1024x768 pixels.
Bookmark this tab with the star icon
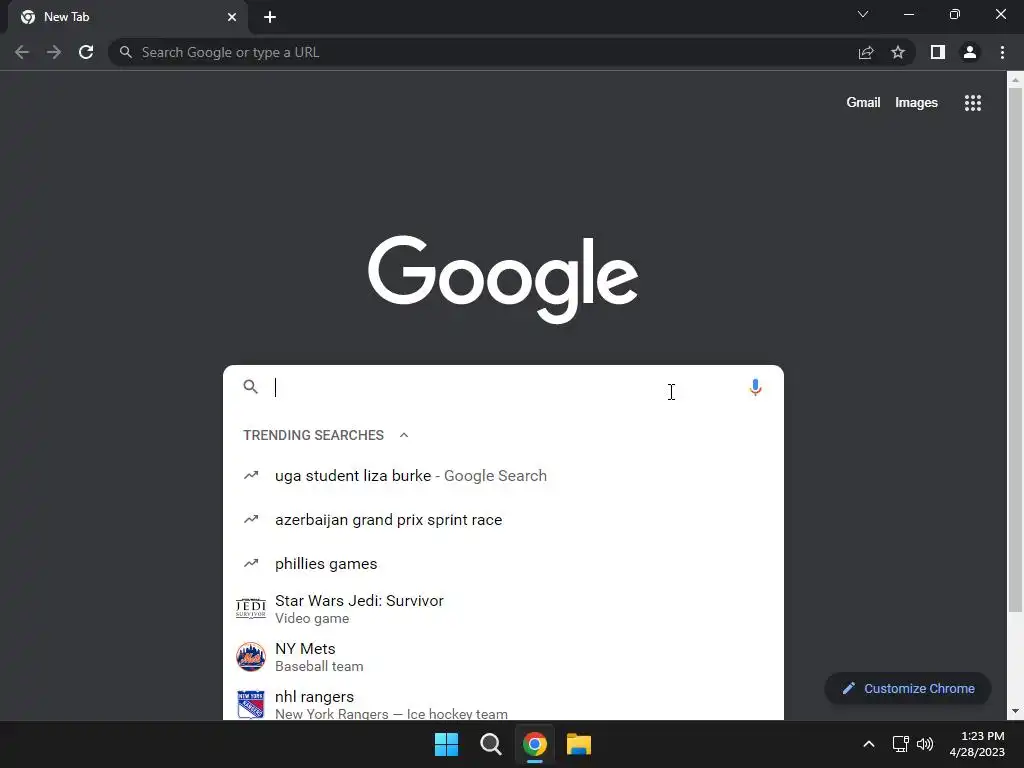(x=898, y=52)
